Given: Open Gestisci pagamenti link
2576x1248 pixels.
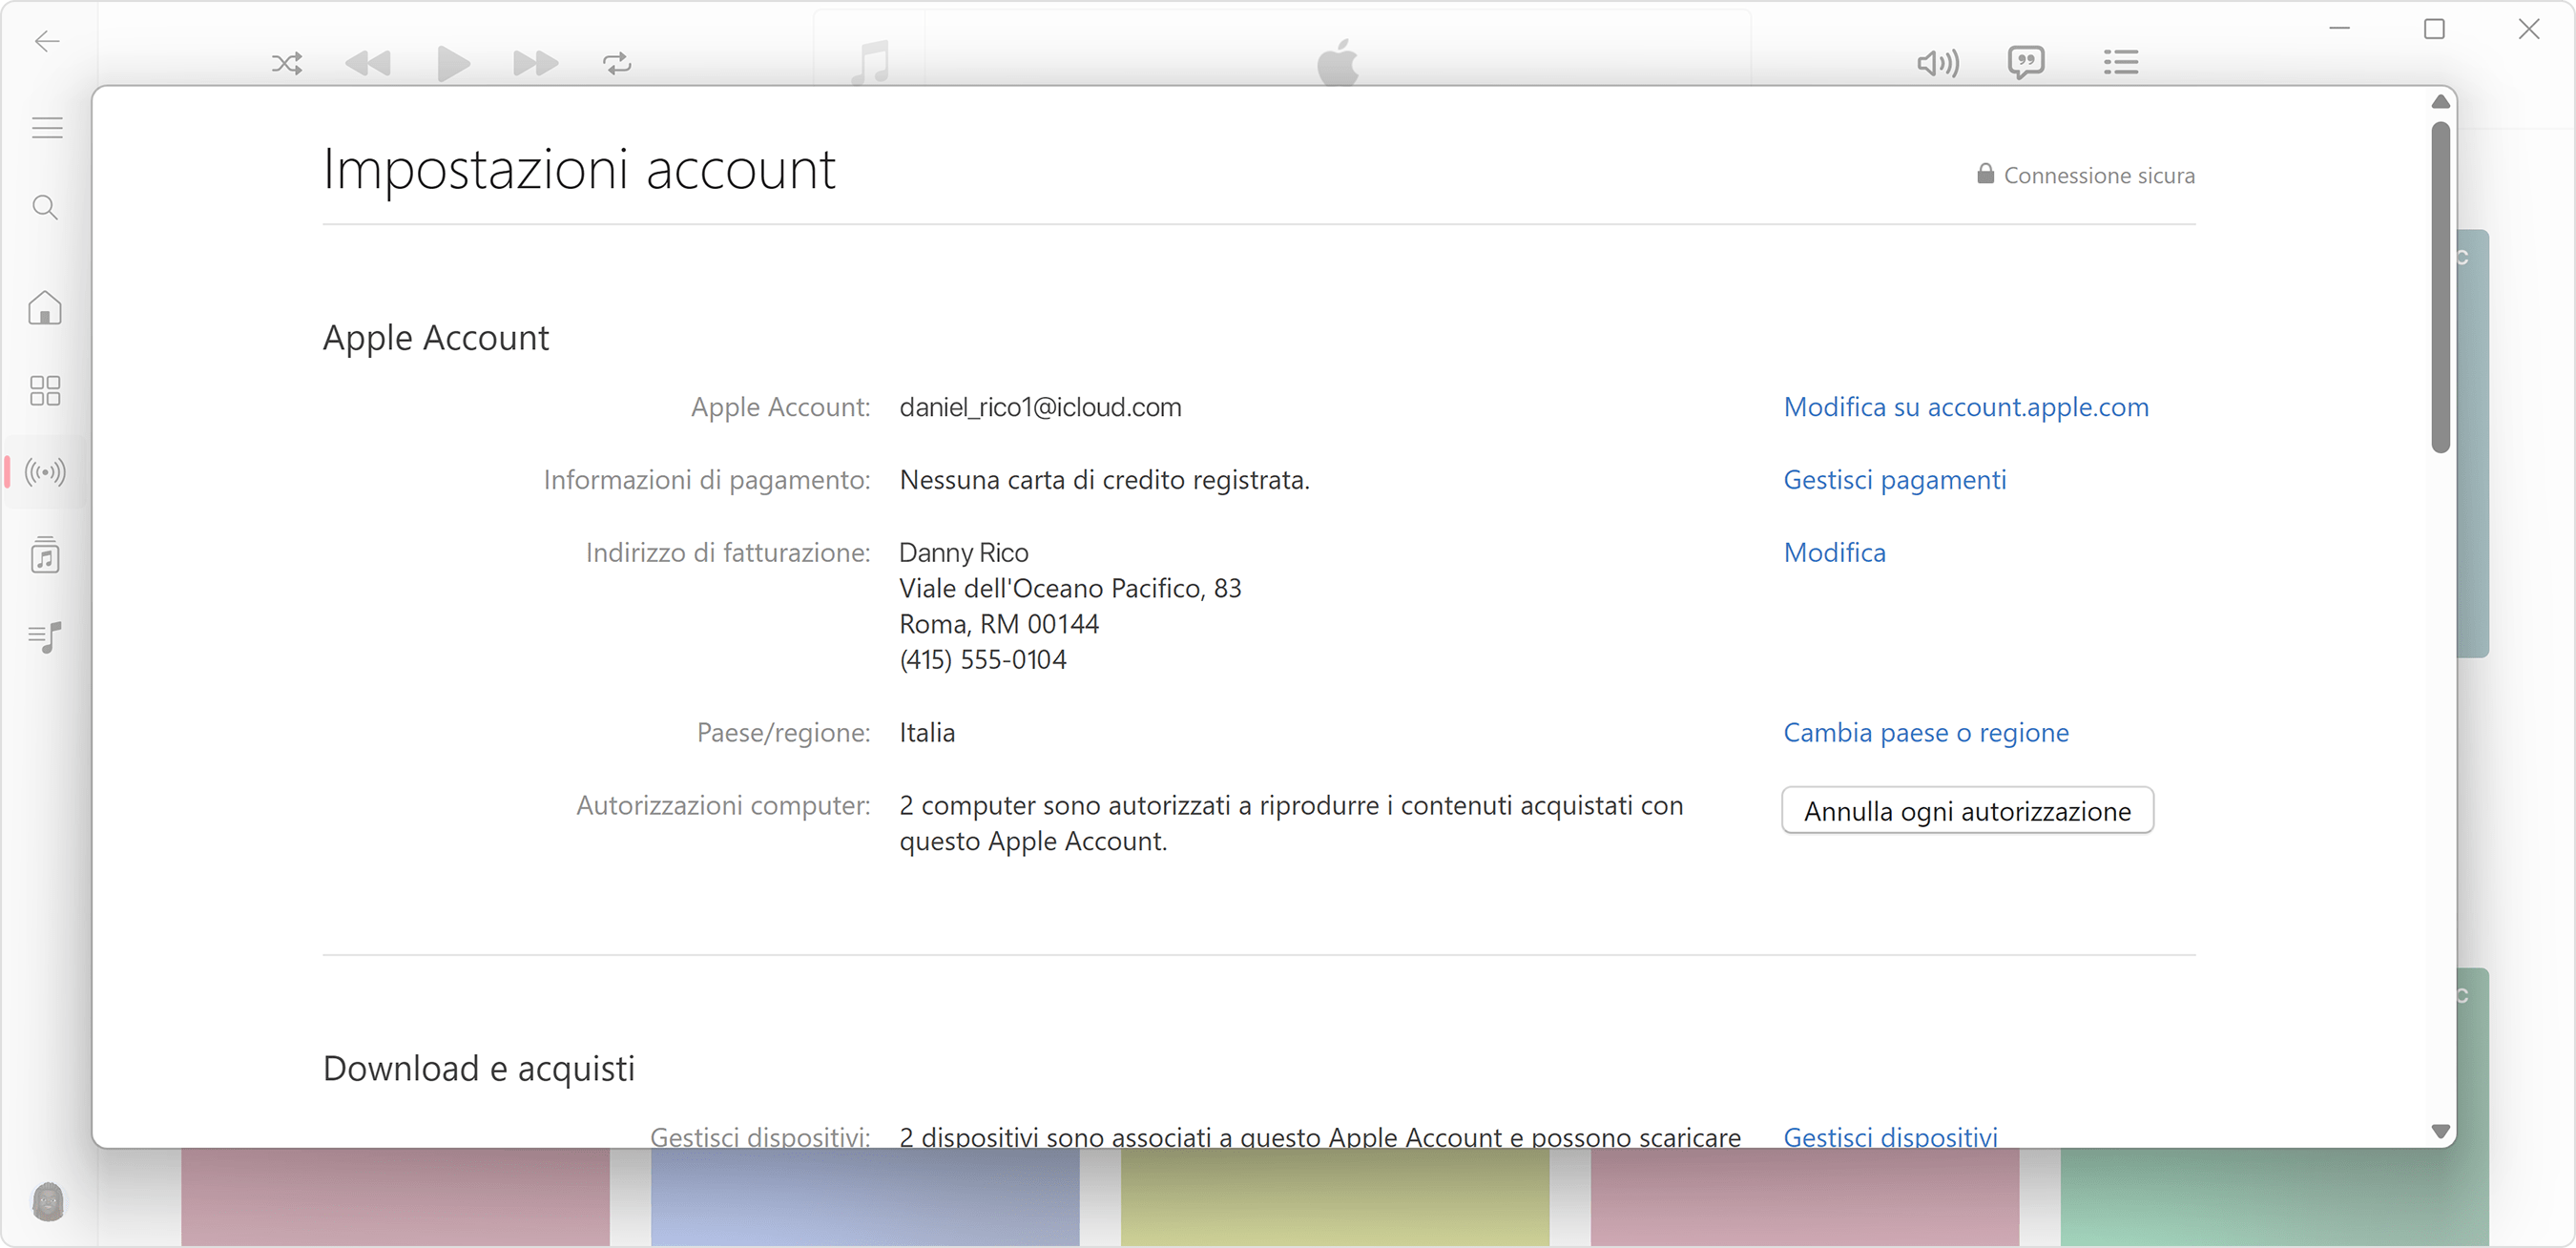Looking at the screenshot, I should point(1895,480).
